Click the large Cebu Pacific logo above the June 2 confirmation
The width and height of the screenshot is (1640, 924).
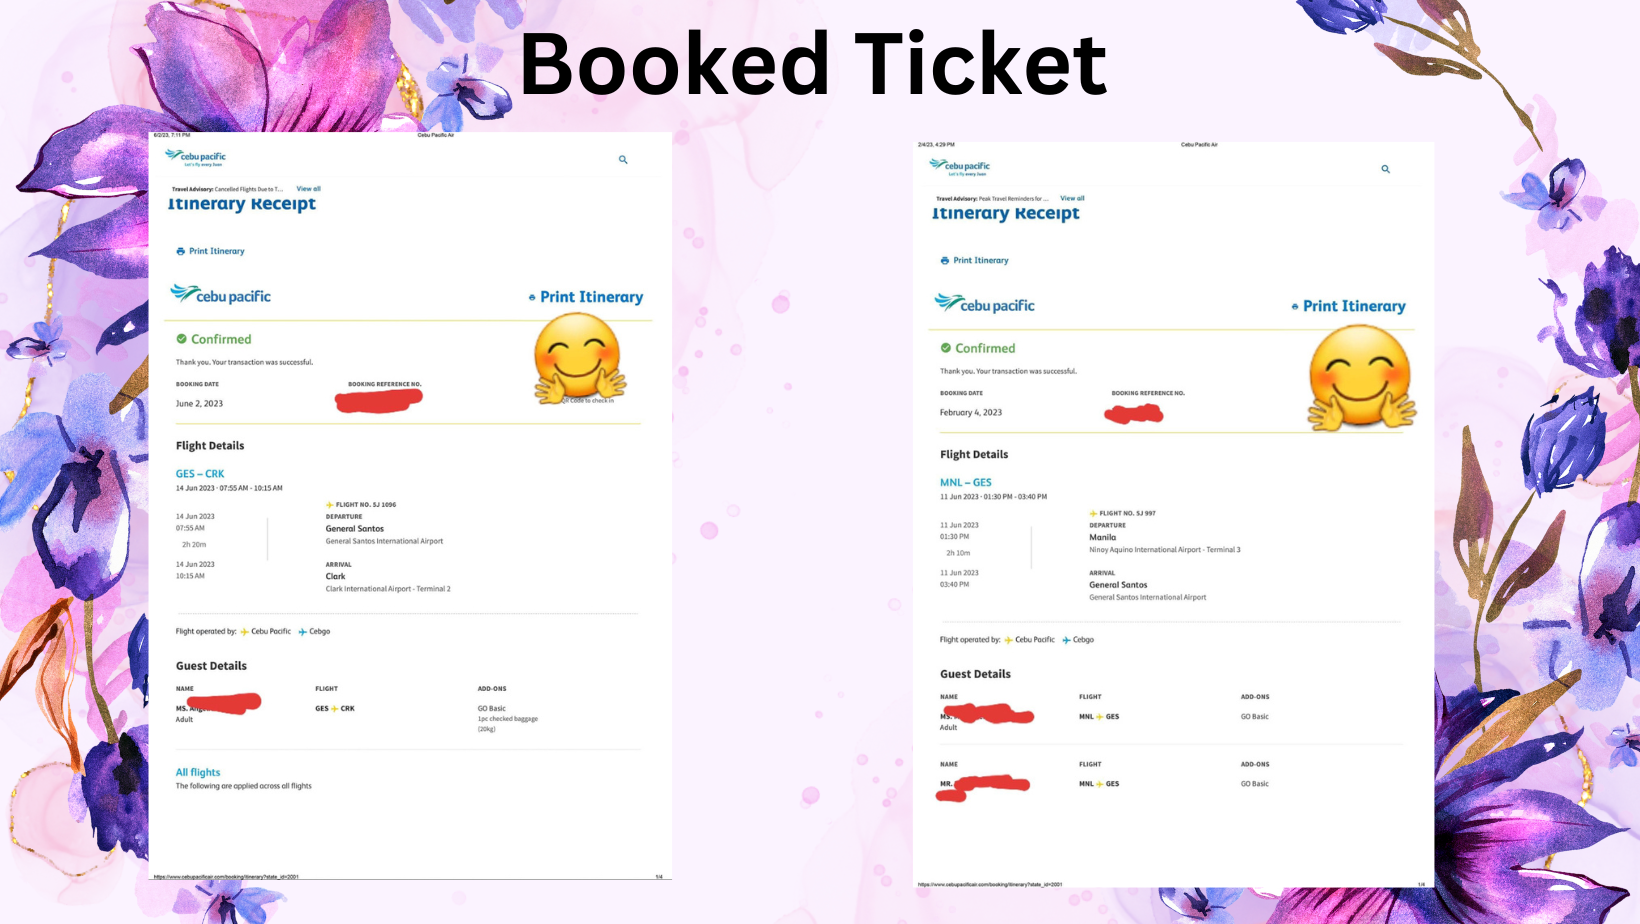[x=221, y=295]
